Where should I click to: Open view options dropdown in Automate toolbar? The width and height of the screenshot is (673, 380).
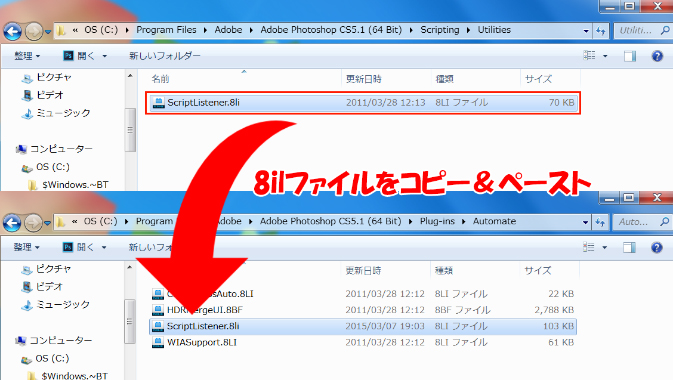(x=605, y=247)
